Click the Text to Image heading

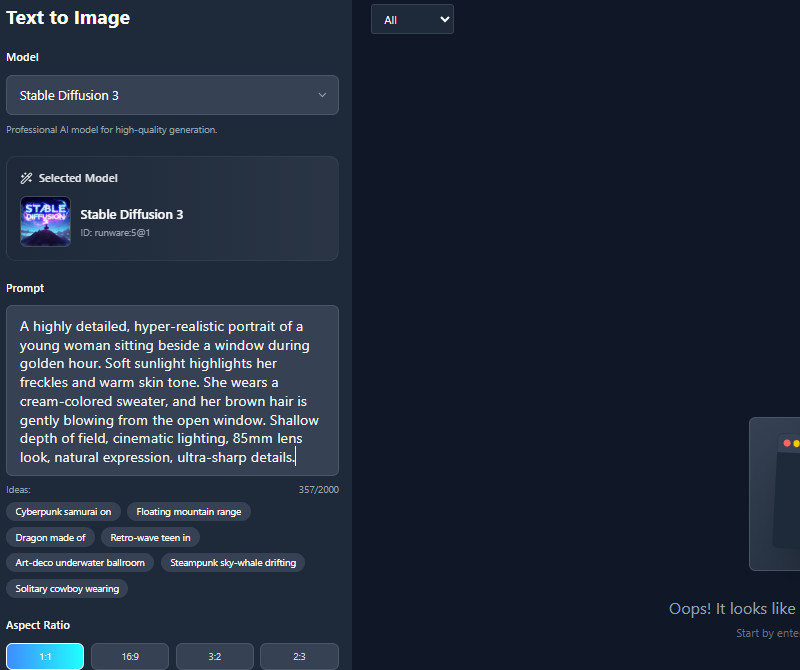click(x=67, y=17)
